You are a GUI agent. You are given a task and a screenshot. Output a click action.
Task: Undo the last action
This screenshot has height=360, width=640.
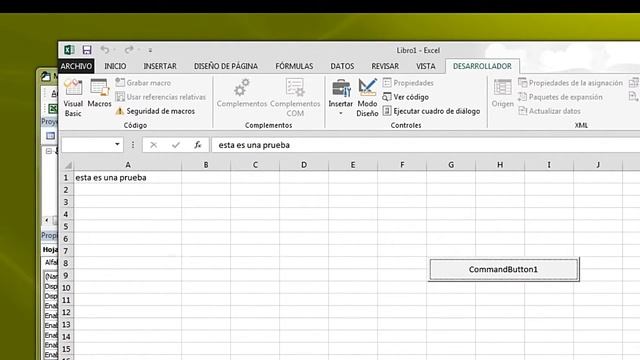click(x=105, y=50)
